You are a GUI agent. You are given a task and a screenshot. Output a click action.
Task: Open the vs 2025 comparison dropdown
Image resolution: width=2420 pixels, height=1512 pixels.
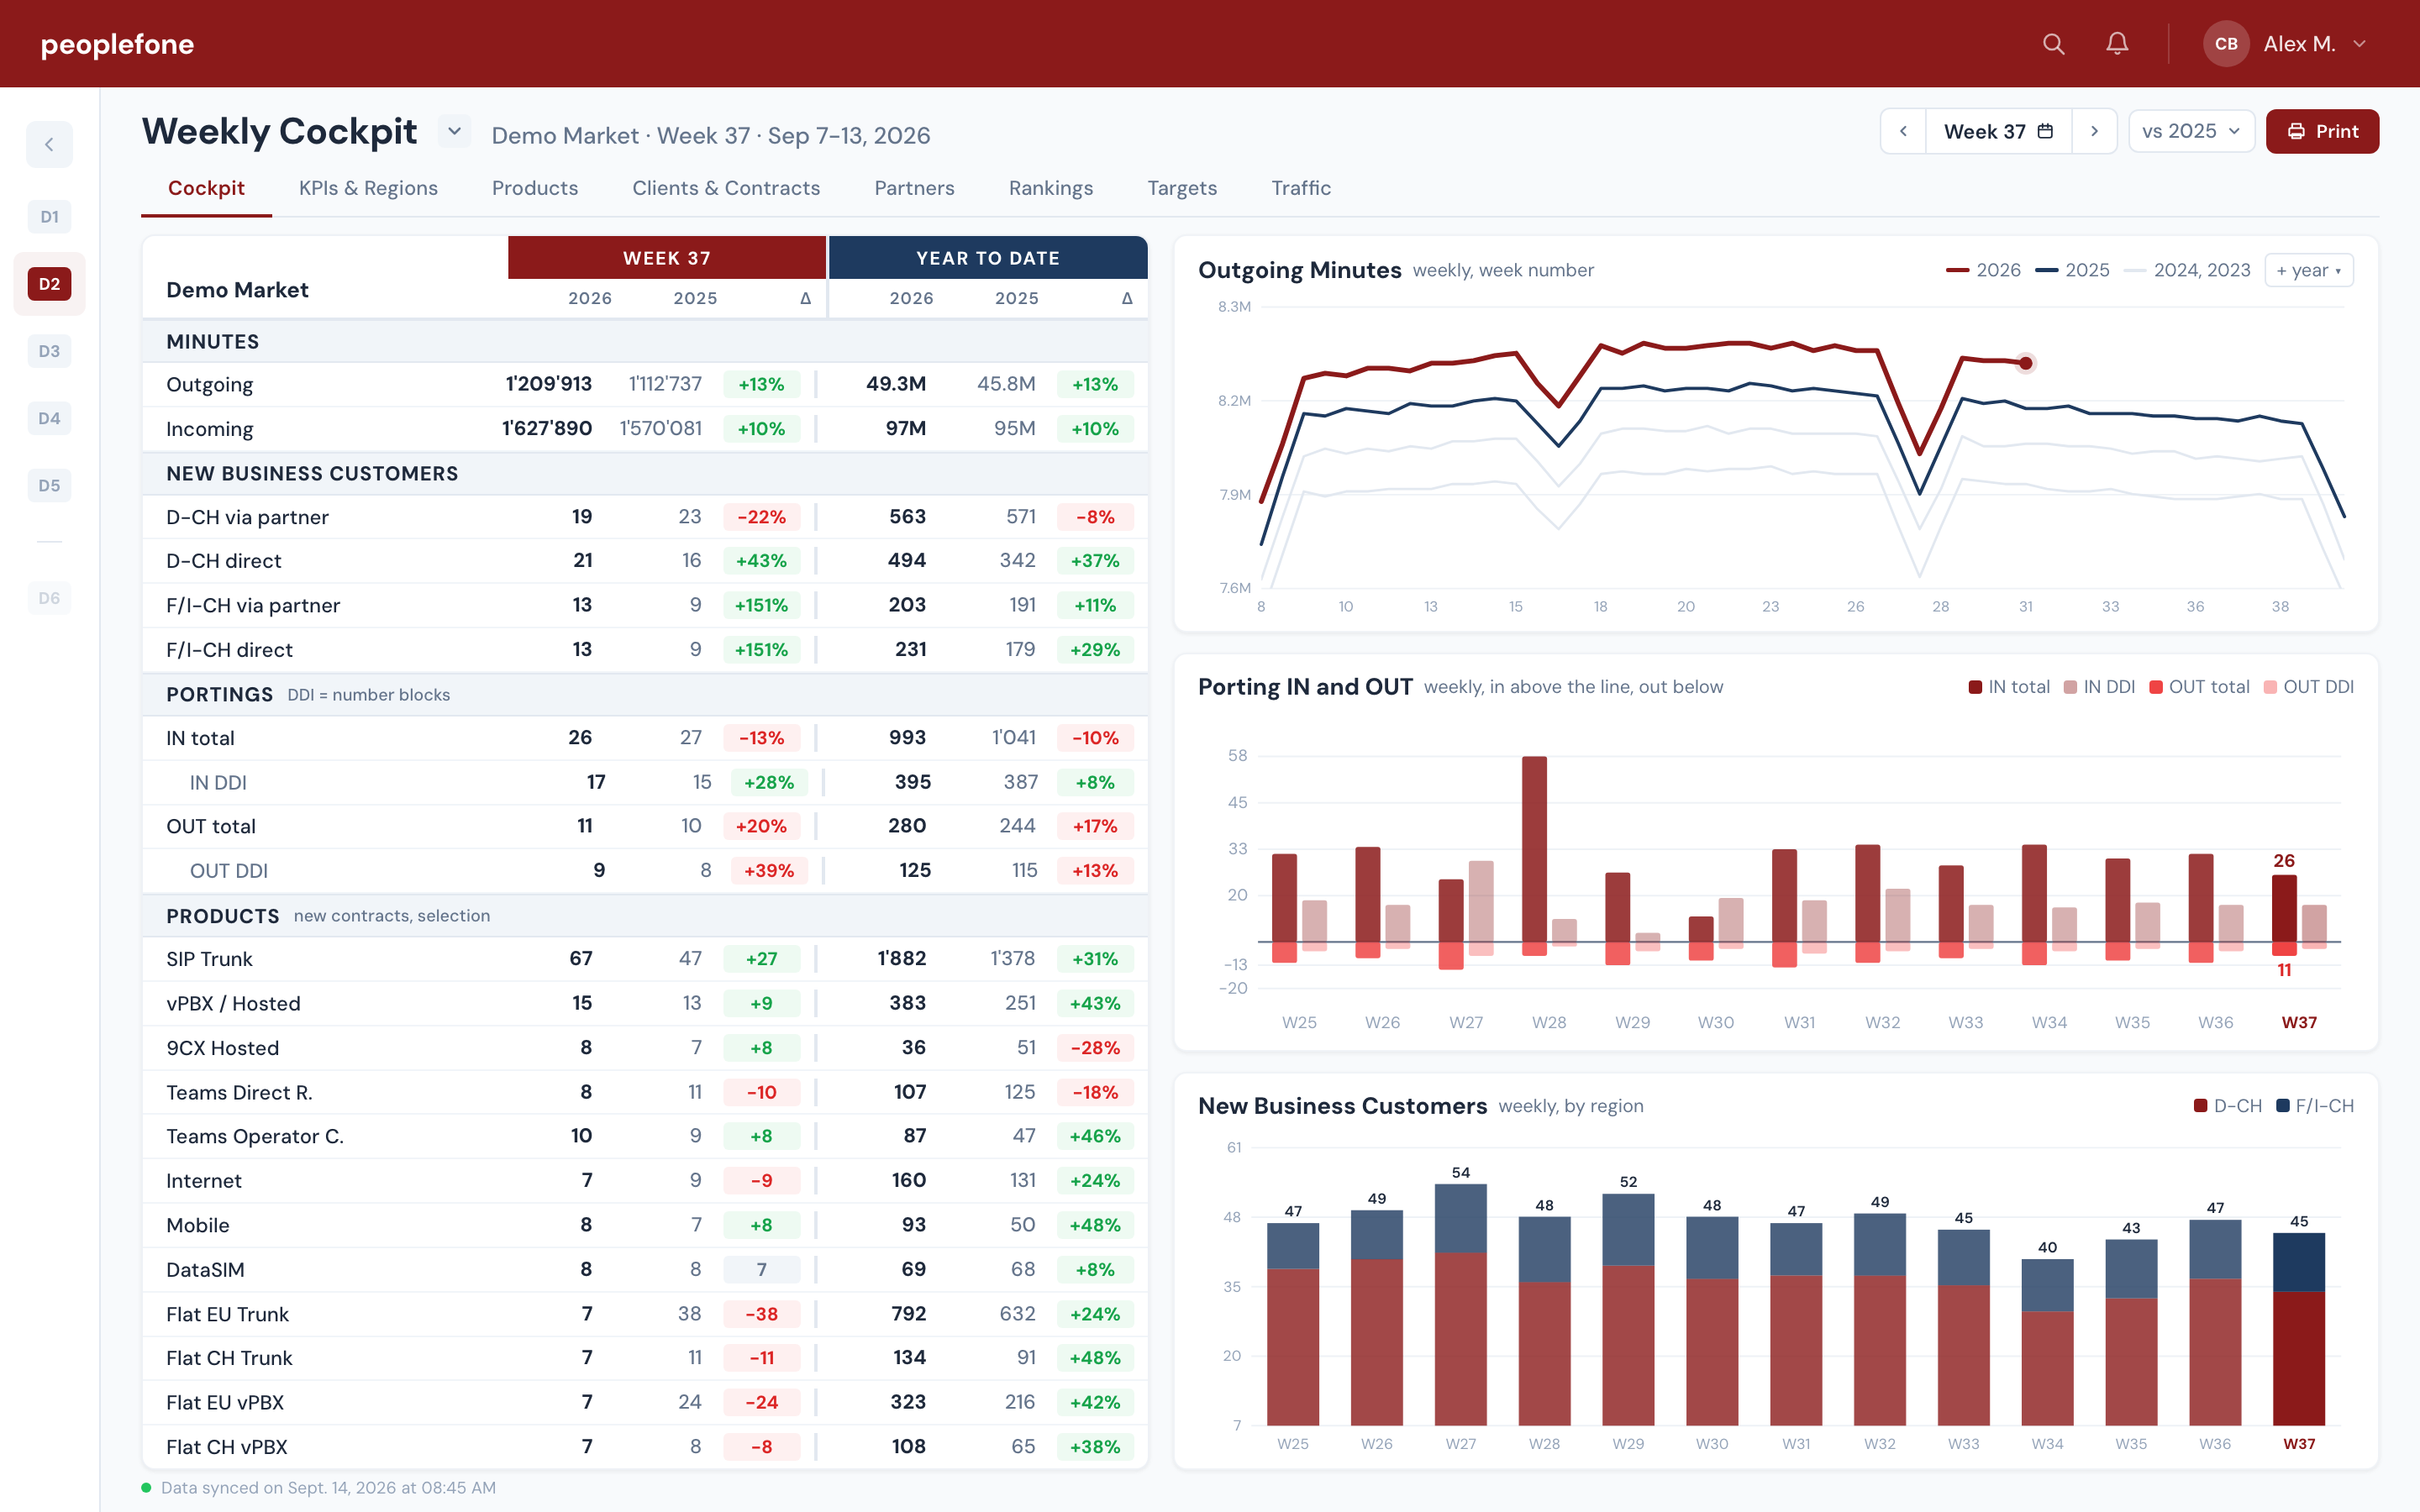pos(2191,131)
